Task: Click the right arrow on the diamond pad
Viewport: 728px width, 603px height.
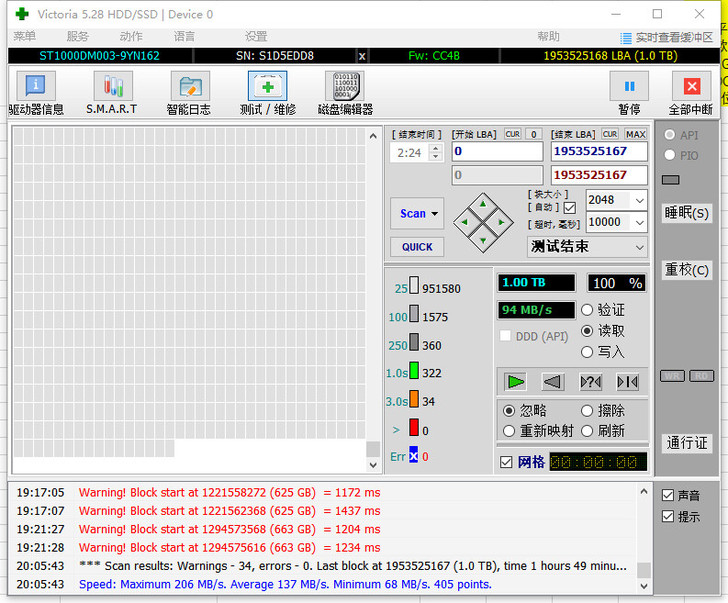Action: point(502,222)
